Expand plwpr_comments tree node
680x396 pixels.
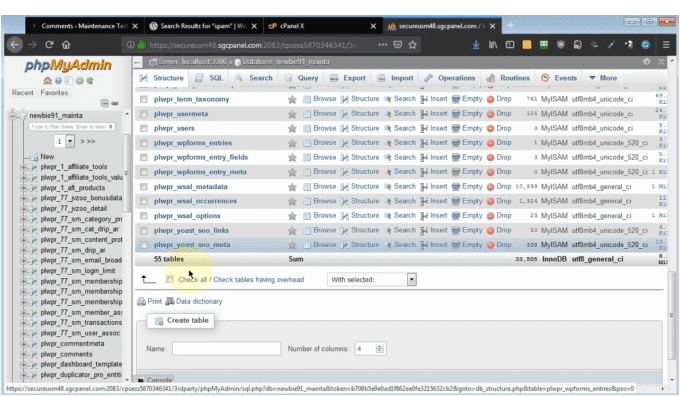(x=24, y=354)
